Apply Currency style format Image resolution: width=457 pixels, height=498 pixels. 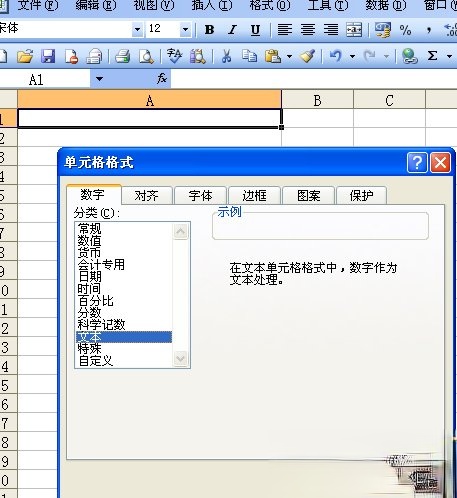(382, 30)
